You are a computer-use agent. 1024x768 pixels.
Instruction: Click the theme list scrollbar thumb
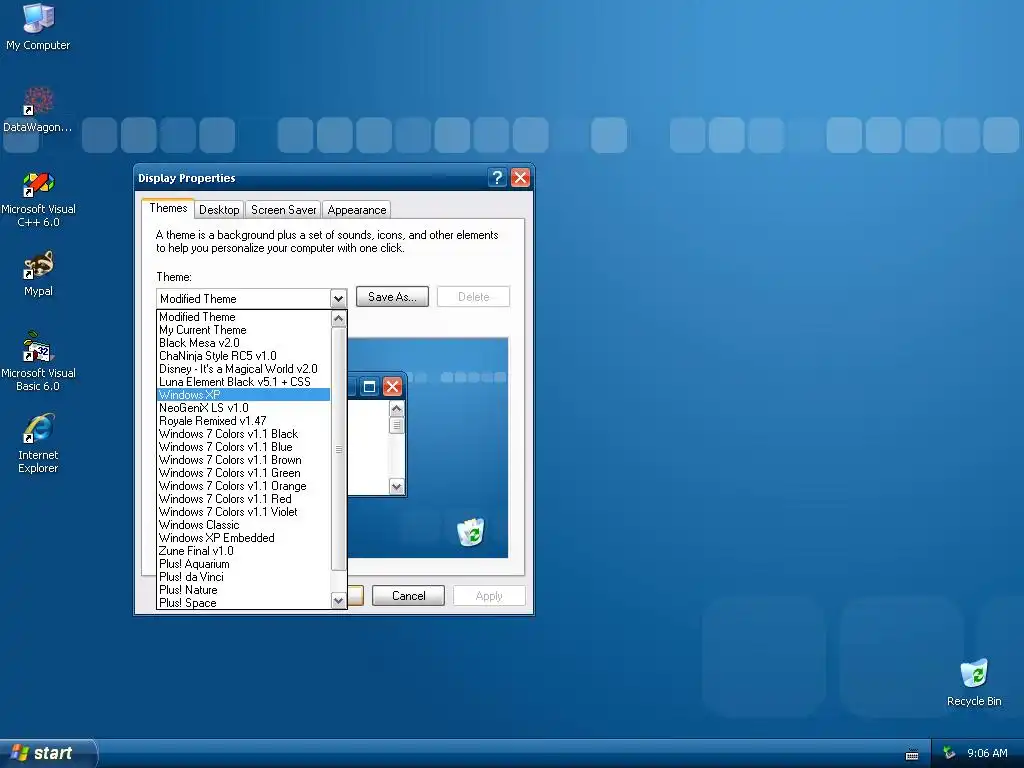[x=338, y=449]
